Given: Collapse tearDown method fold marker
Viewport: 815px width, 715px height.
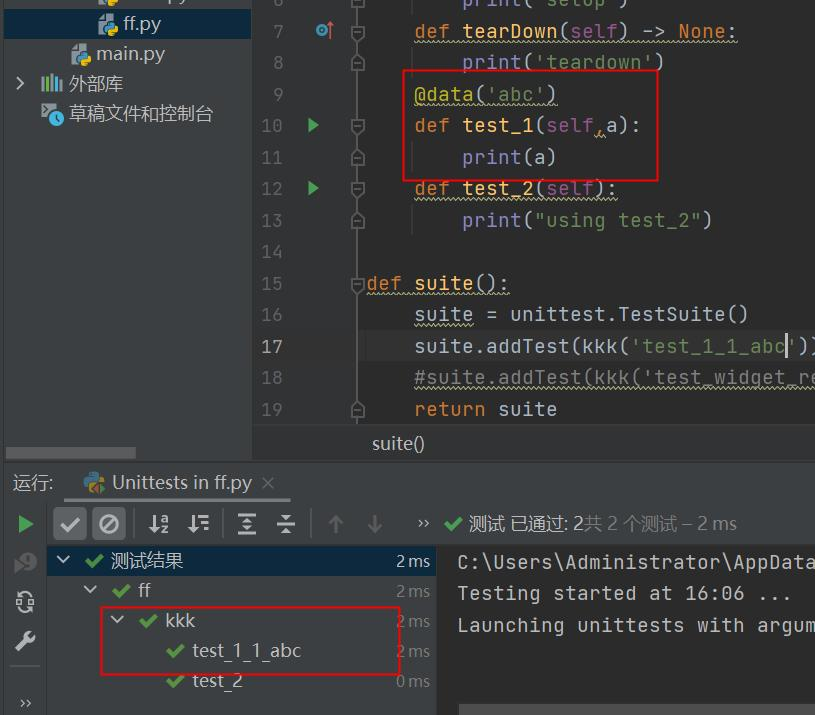Looking at the screenshot, I should [358, 33].
